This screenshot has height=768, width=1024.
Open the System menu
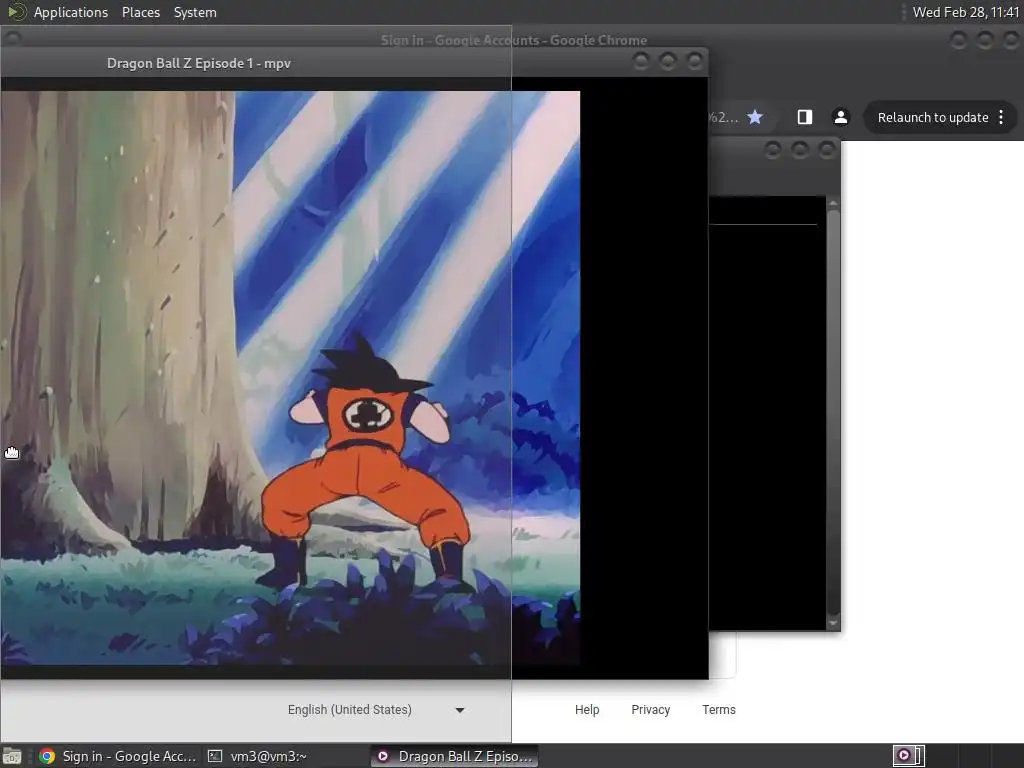(x=195, y=12)
